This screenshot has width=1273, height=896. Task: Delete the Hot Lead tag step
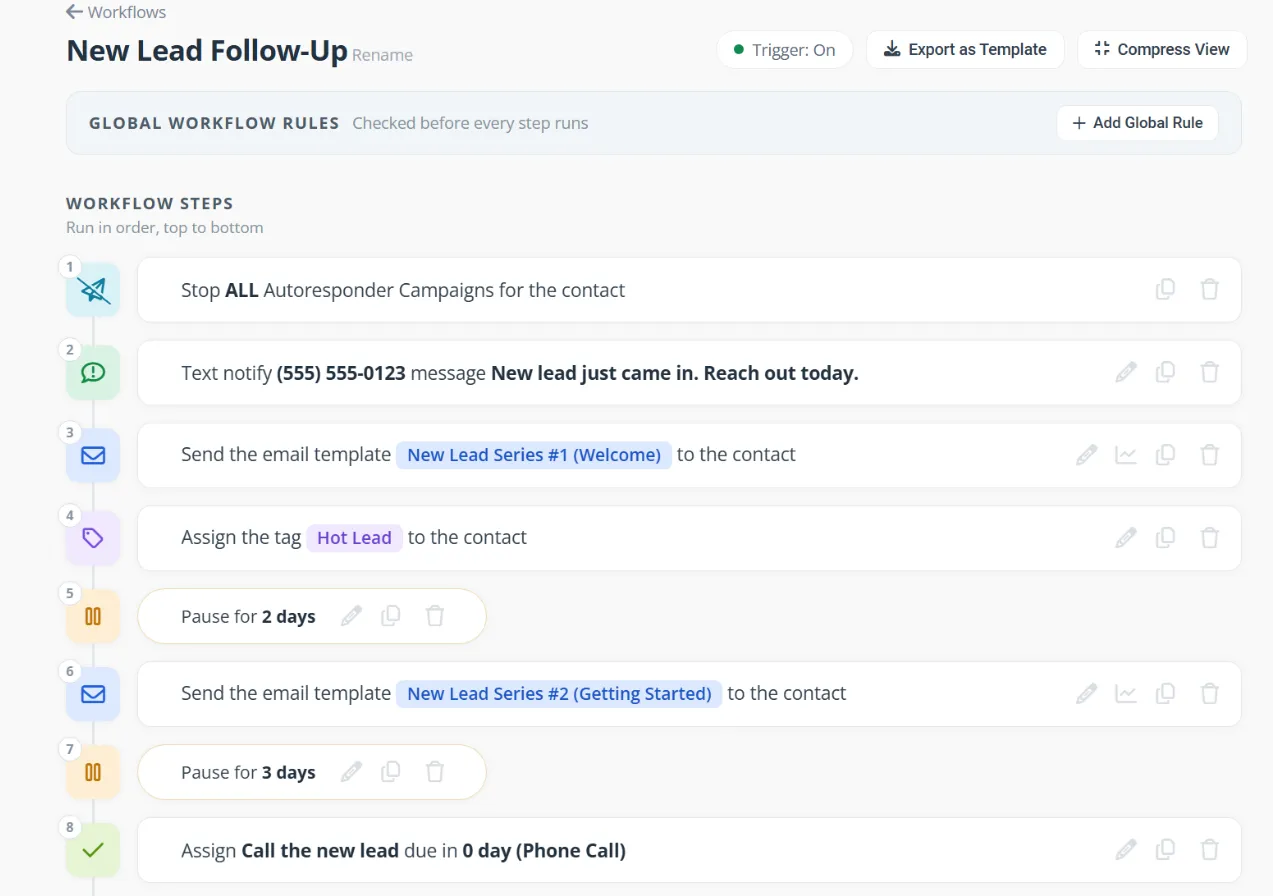click(1209, 538)
